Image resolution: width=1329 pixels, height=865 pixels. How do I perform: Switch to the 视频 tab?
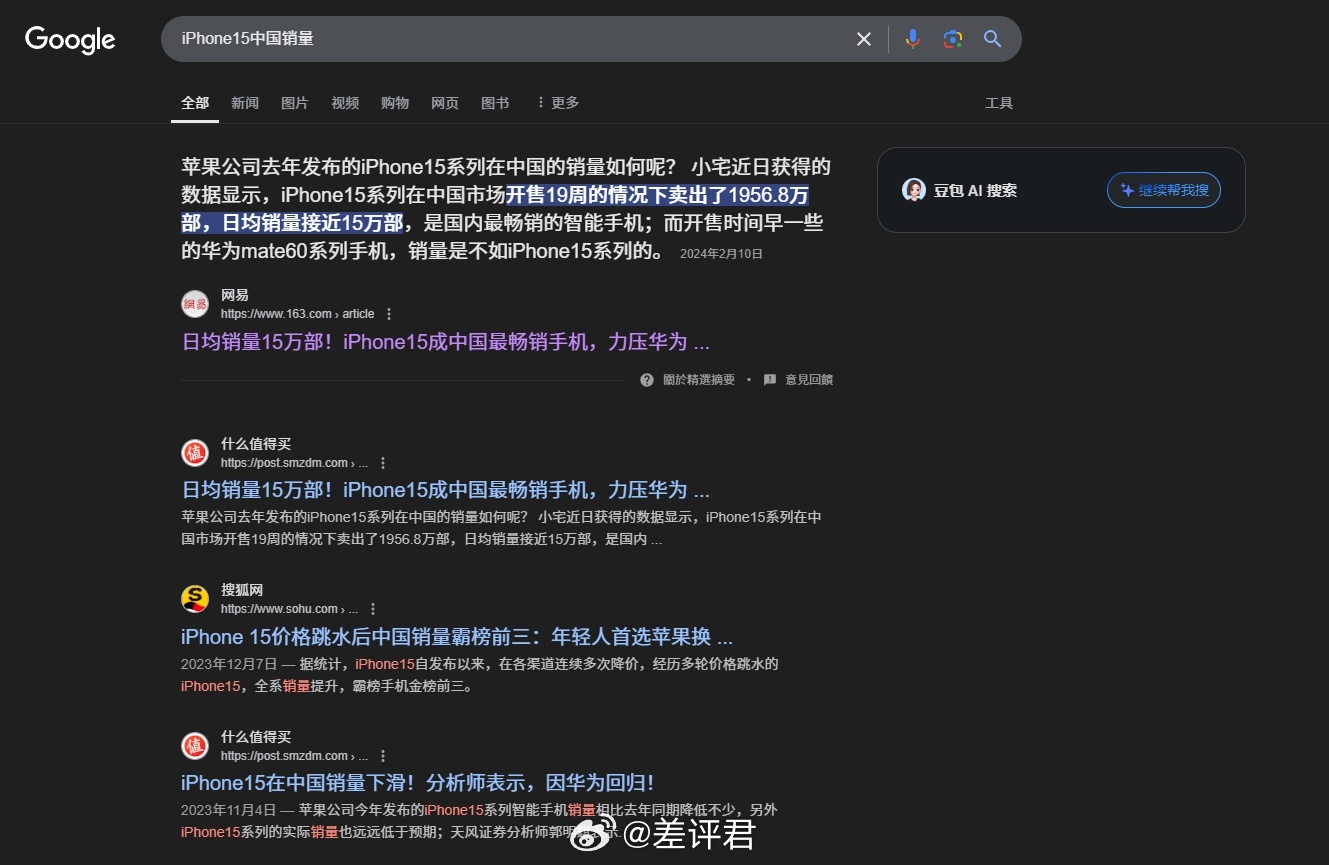point(345,103)
